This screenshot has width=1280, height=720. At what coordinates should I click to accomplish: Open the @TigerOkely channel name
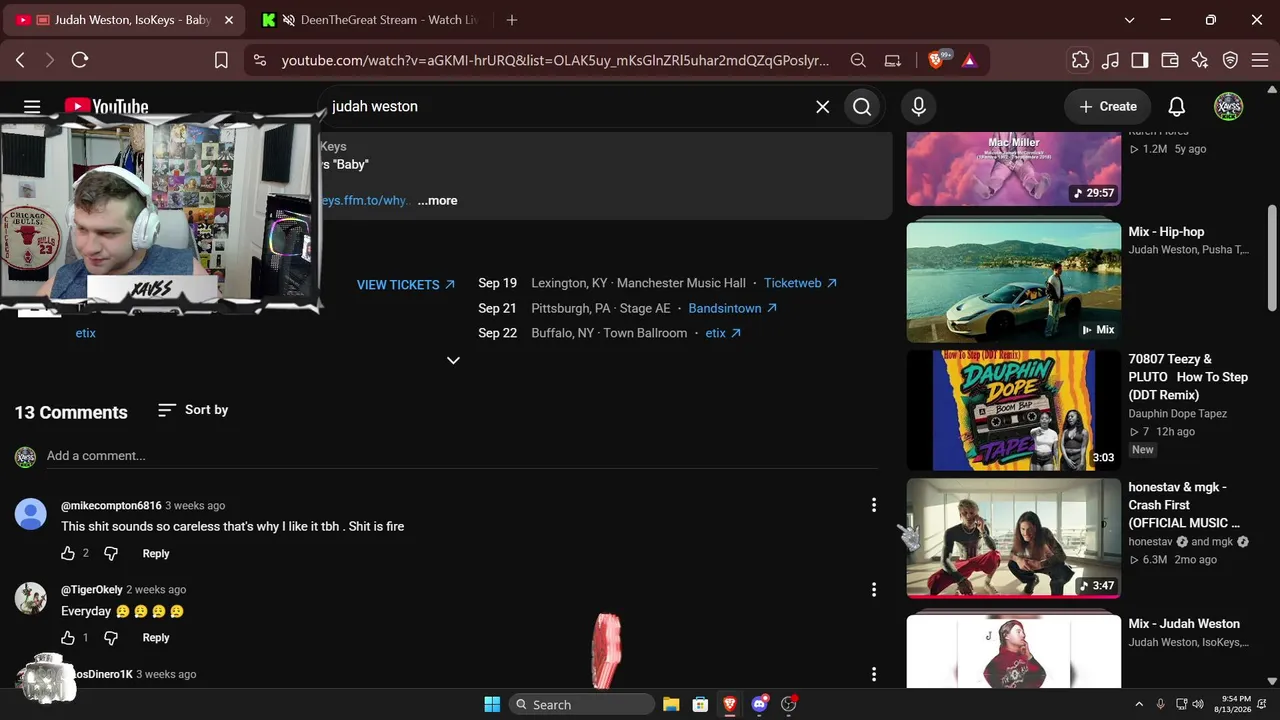(92, 589)
